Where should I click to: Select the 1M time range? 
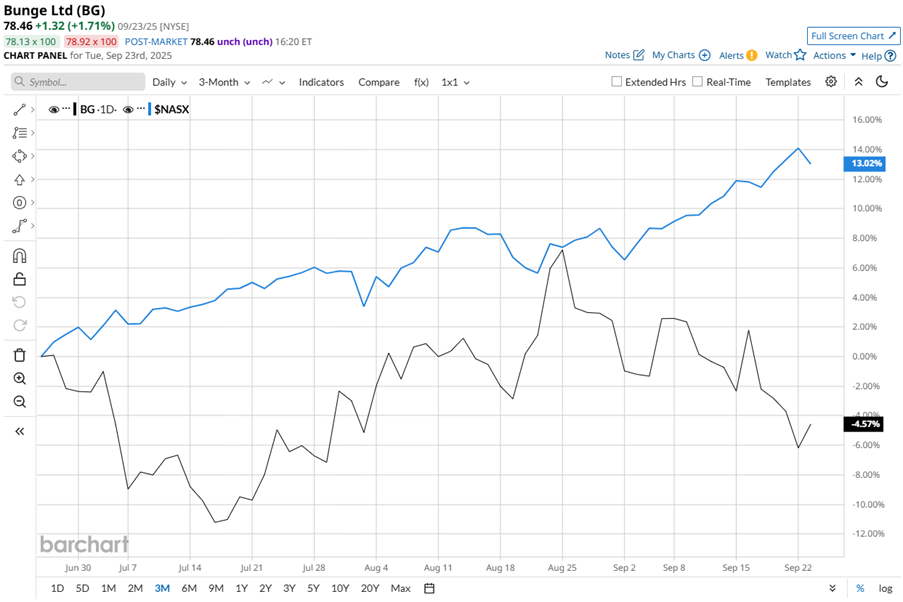click(x=108, y=588)
